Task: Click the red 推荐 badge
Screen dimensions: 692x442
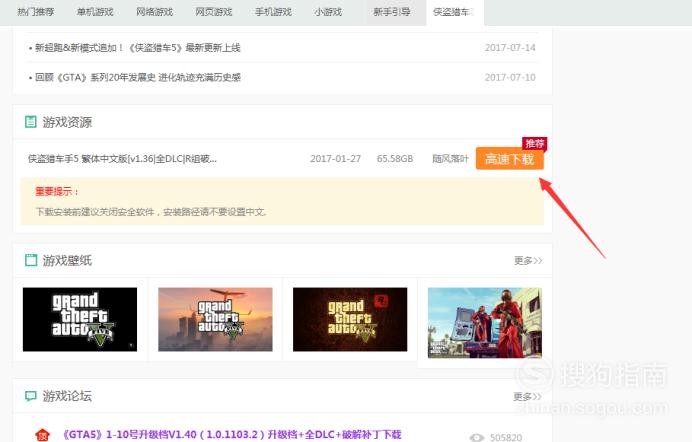Action: (x=535, y=143)
